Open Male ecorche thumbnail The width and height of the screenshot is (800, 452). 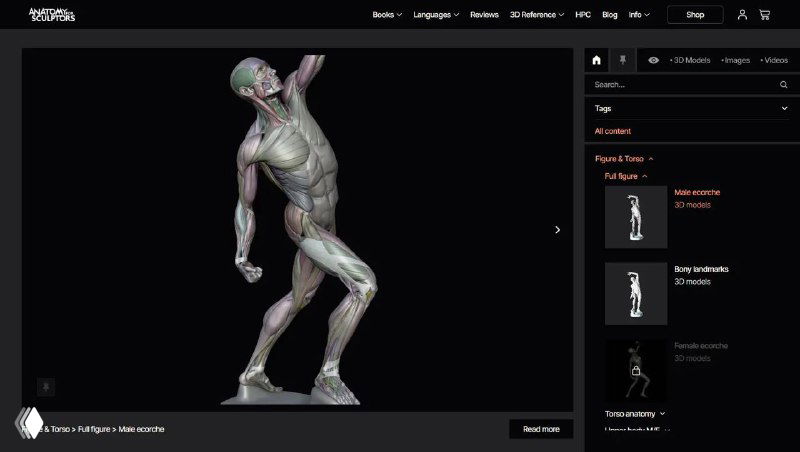(x=636, y=217)
